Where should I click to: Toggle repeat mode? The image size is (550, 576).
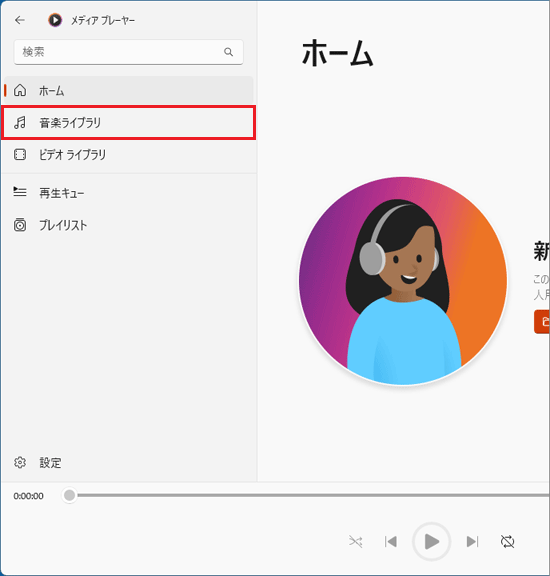pos(508,541)
